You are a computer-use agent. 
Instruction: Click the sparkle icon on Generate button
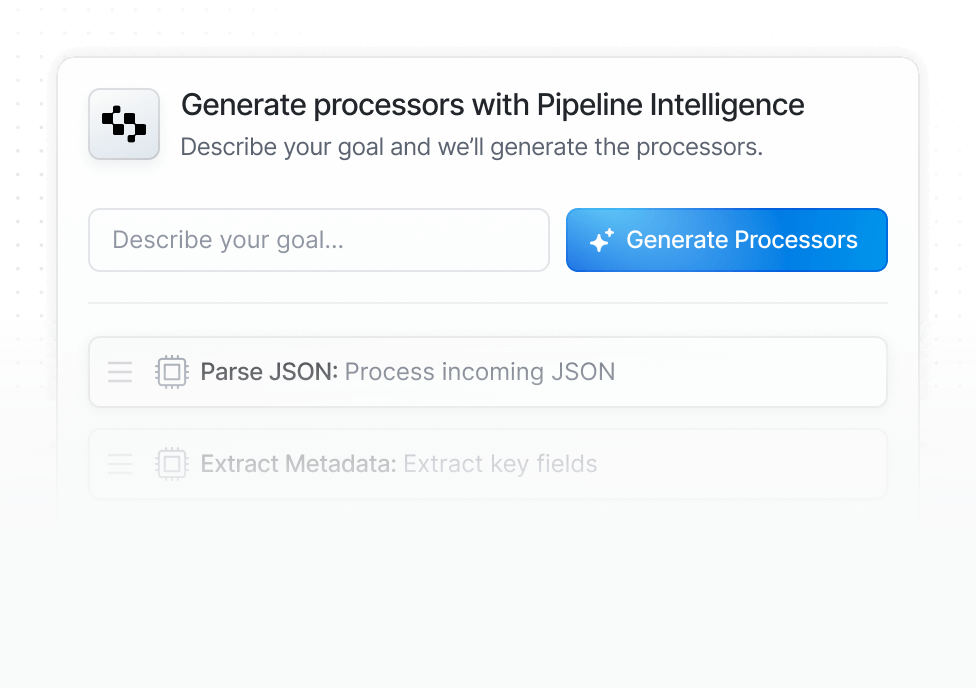click(601, 240)
